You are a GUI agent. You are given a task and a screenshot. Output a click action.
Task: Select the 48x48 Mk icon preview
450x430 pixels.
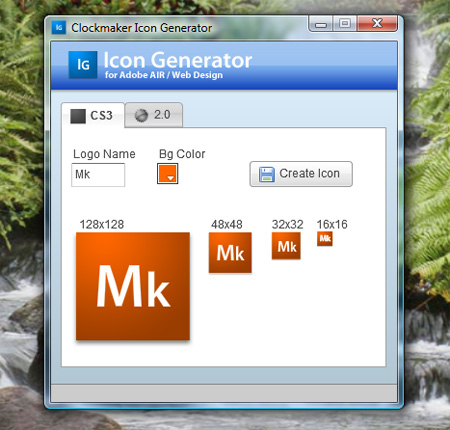click(230, 253)
